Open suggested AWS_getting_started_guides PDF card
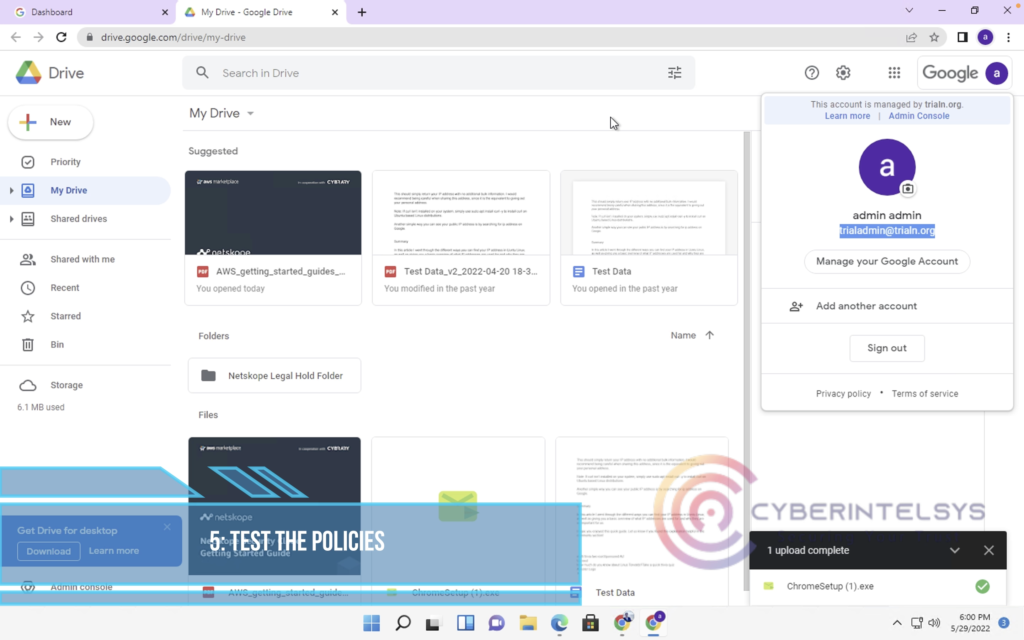1024x640 pixels. tap(273, 238)
